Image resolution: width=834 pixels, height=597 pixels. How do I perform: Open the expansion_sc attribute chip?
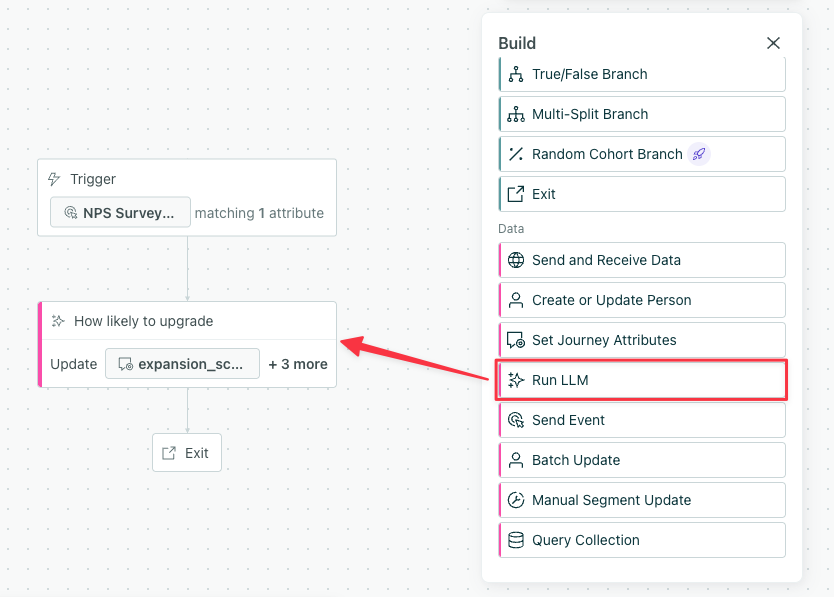click(x=182, y=364)
